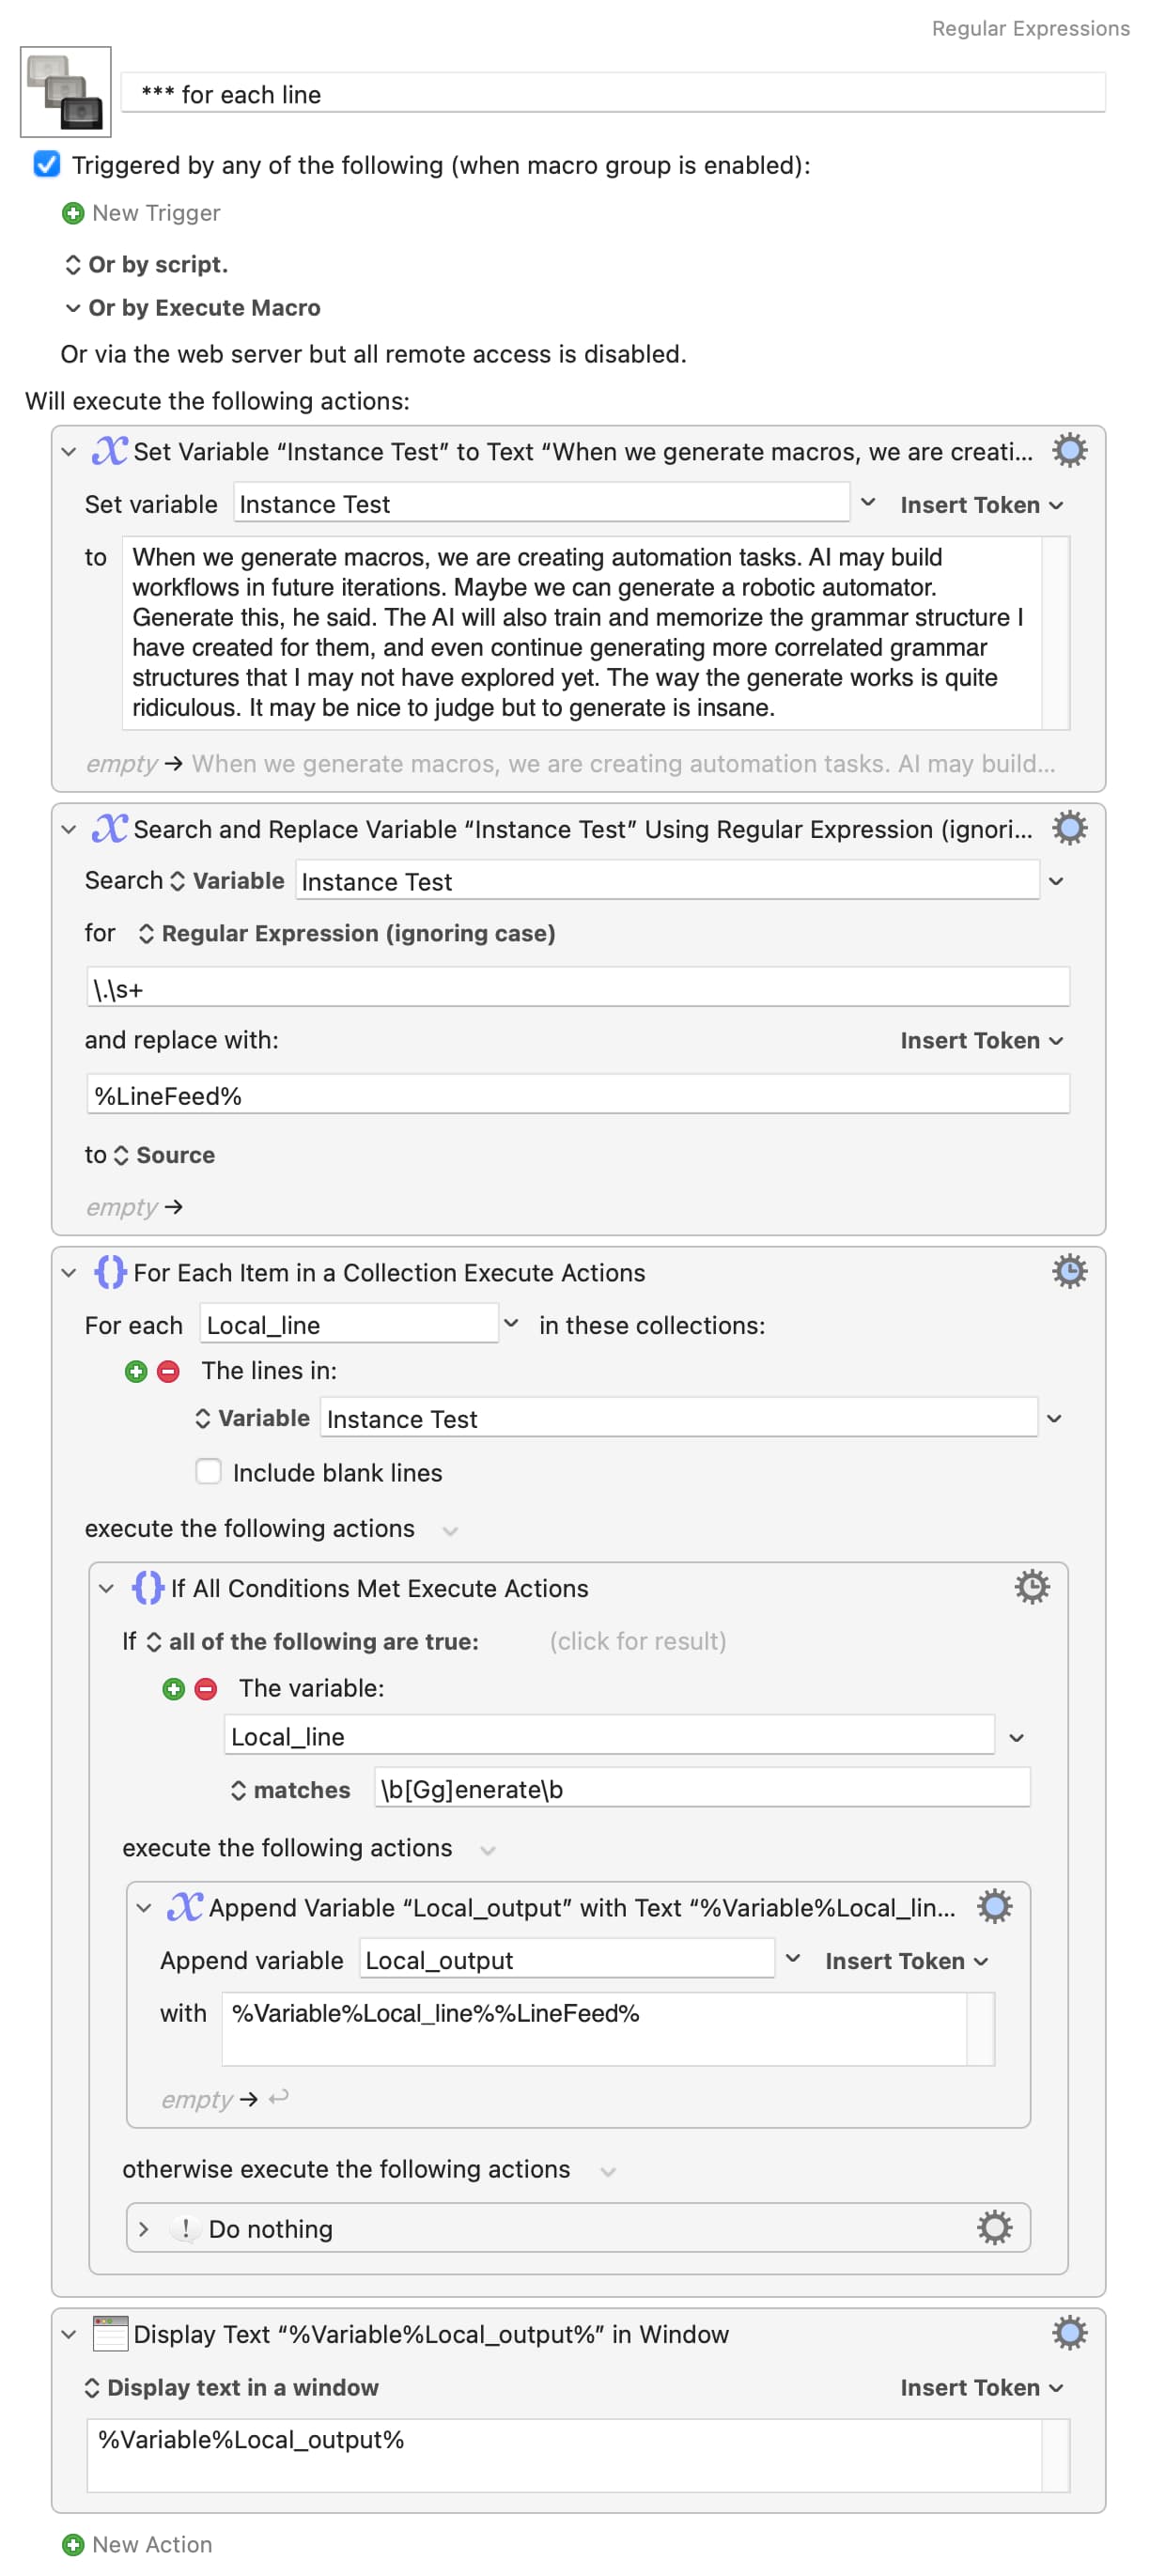Collapse the Display Text in Window action
This screenshot has width=1150, height=2576.
(68, 2334)
